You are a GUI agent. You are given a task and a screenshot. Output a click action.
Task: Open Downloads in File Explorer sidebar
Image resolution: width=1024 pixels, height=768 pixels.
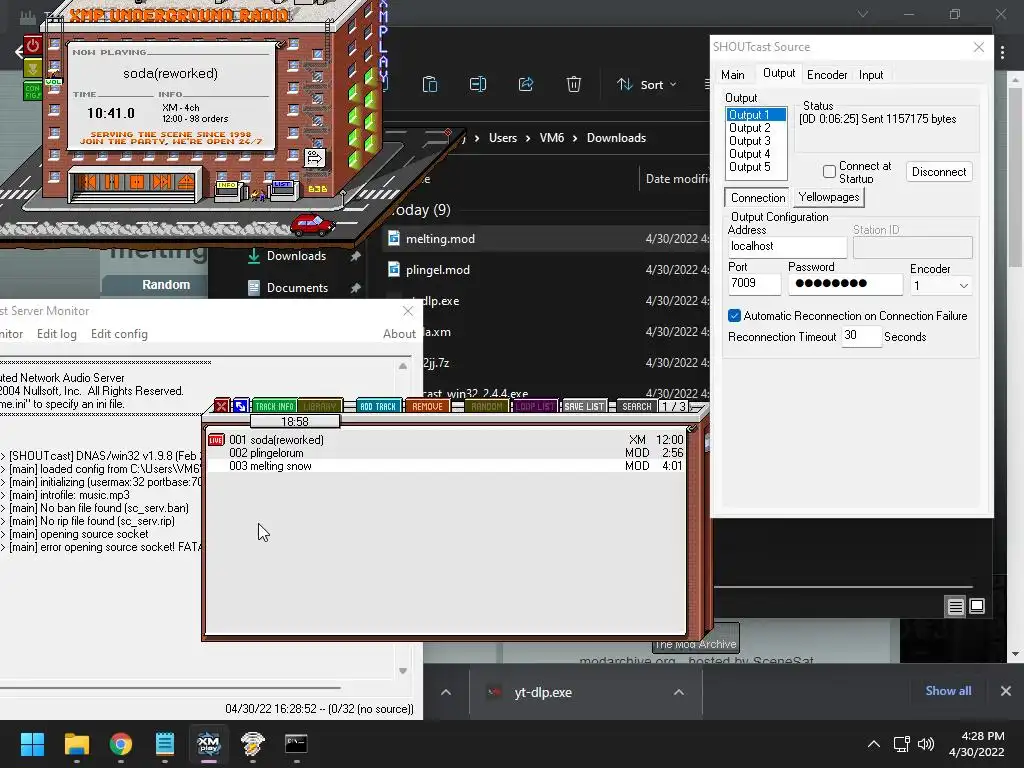pos(296,256)
